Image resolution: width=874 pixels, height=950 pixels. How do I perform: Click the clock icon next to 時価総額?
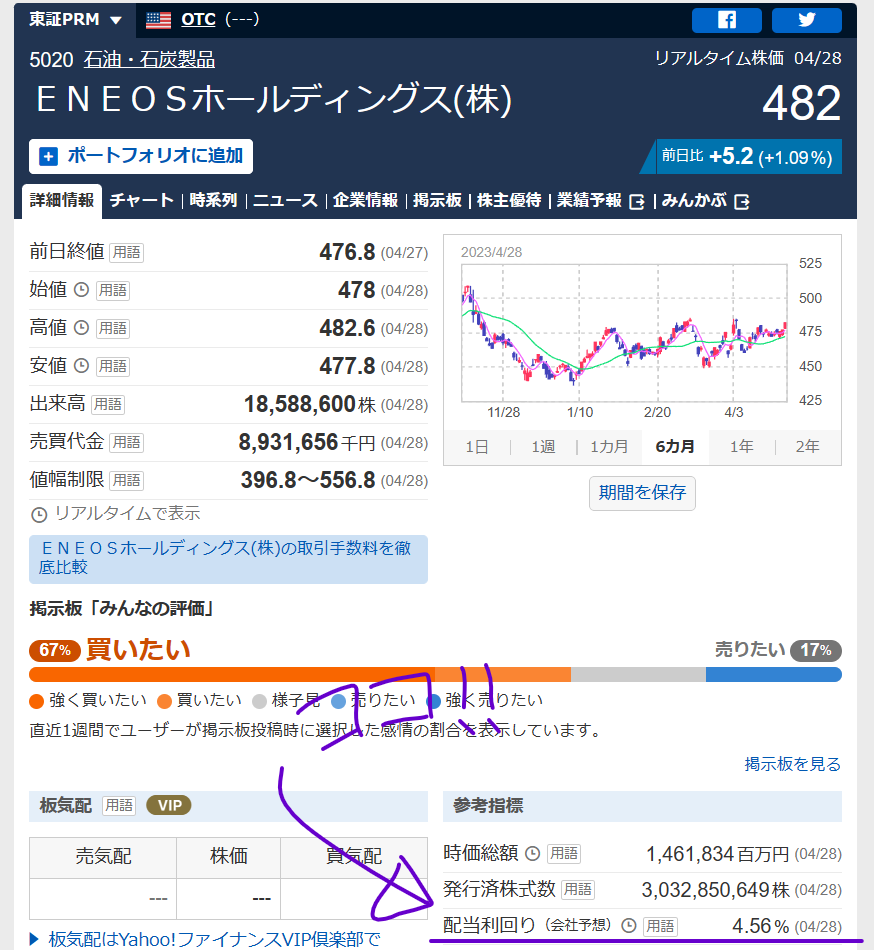point(532,854)
